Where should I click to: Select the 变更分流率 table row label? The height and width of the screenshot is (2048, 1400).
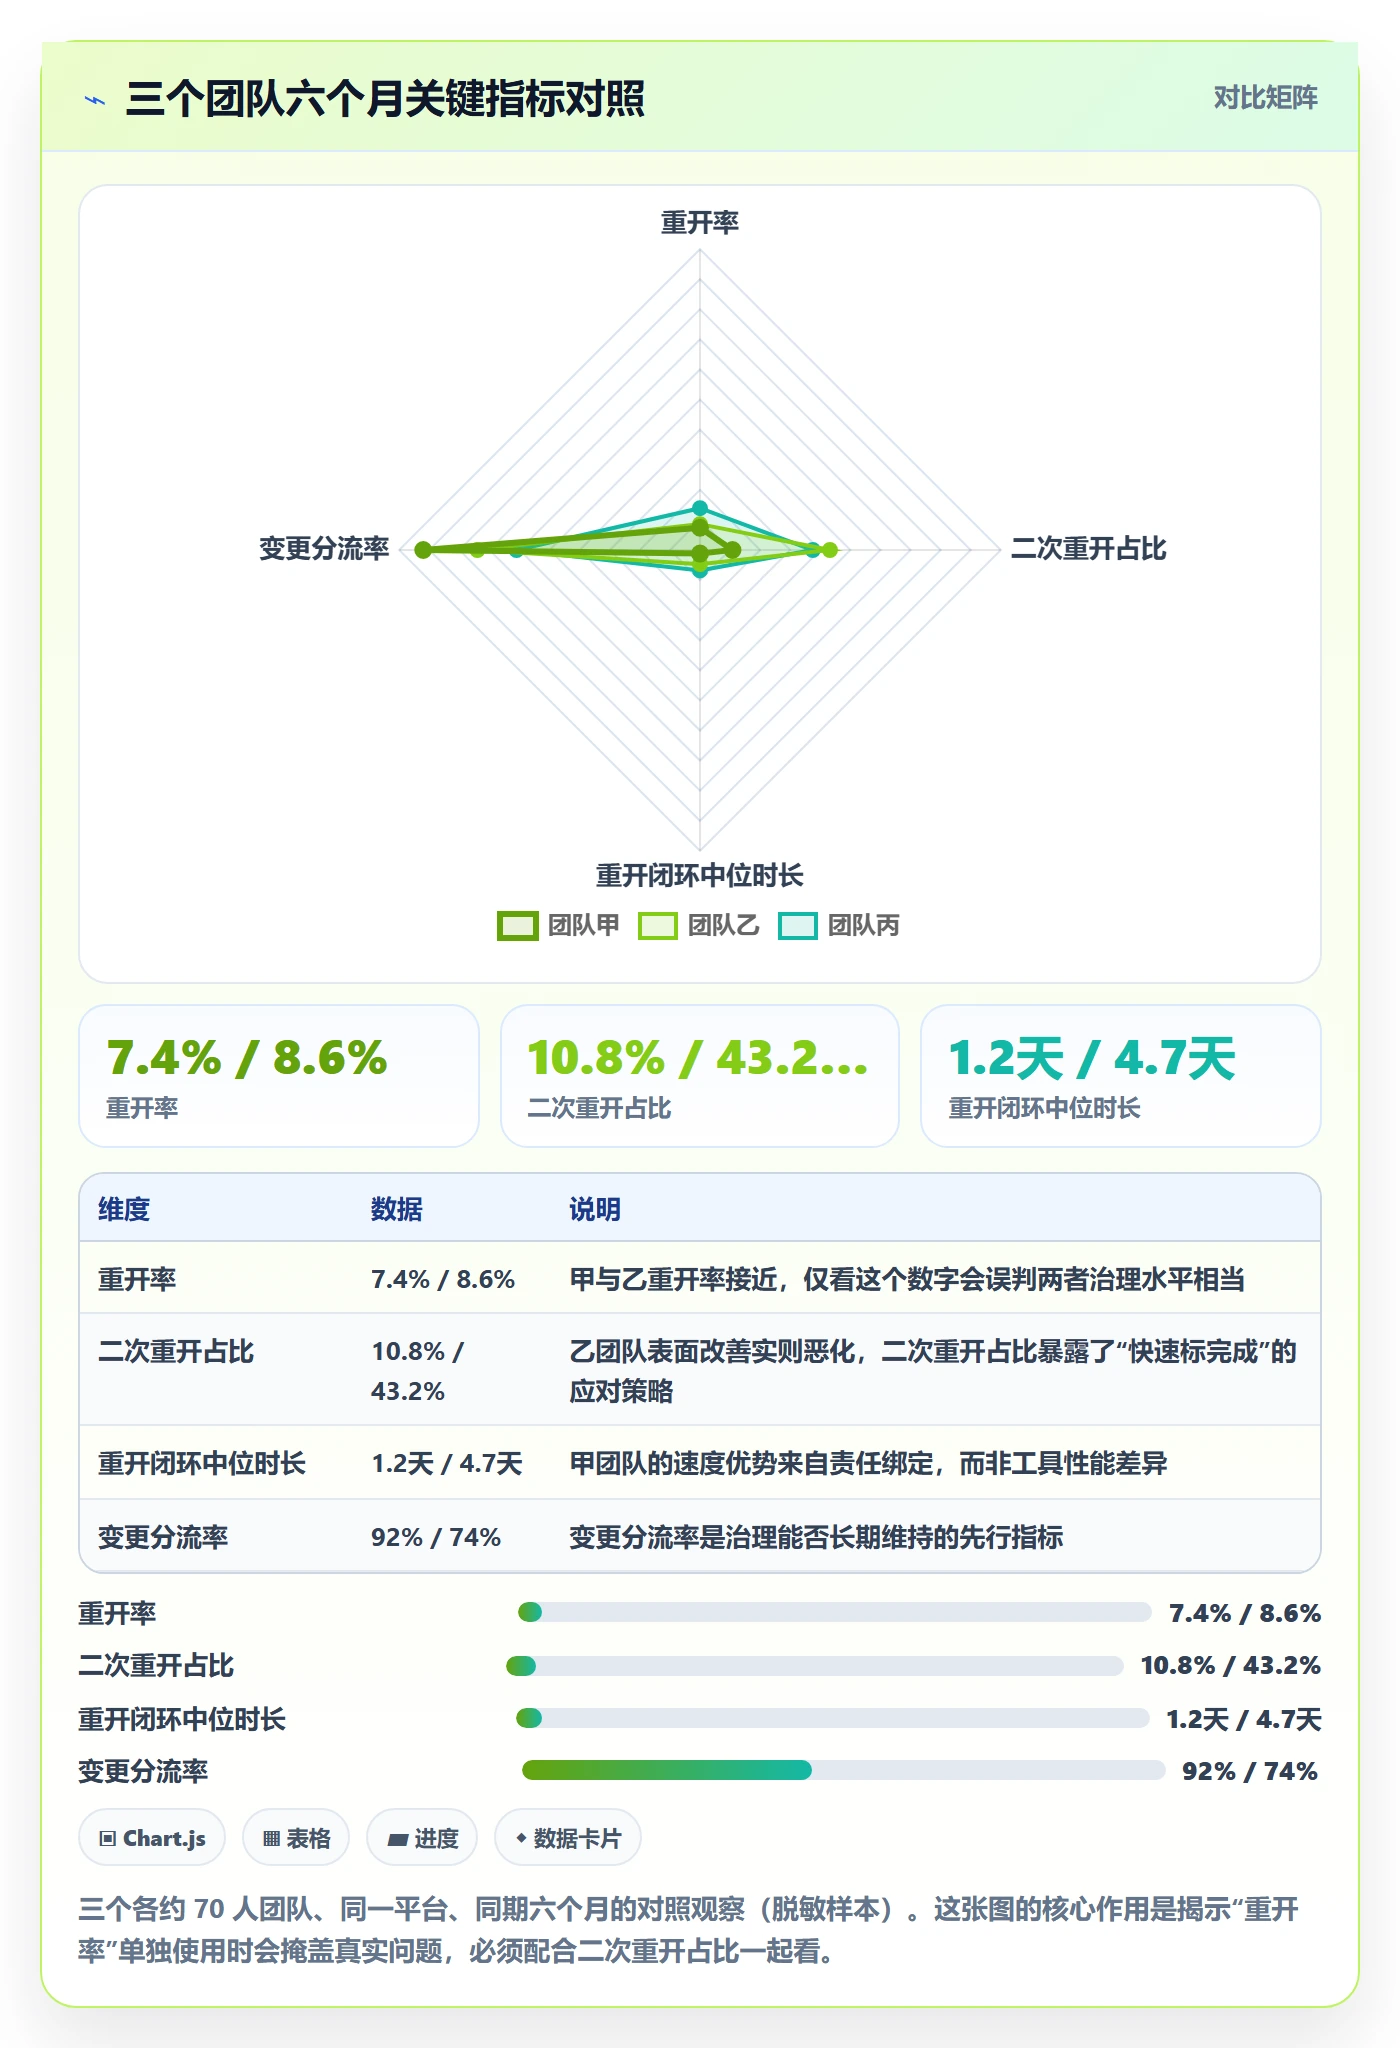point(163,1536)
